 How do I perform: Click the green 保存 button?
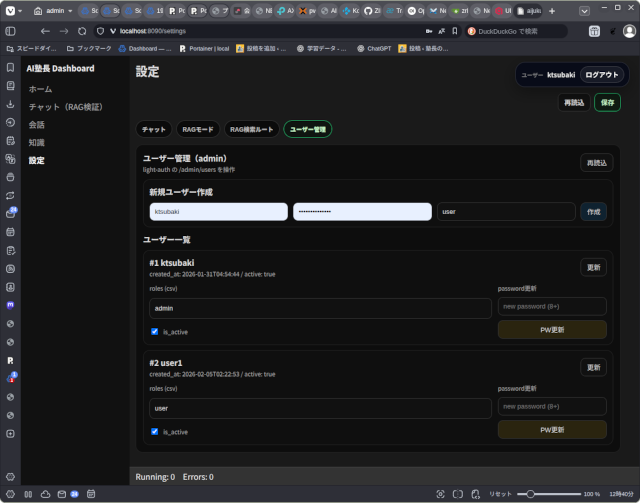click(x=606, y=102)
